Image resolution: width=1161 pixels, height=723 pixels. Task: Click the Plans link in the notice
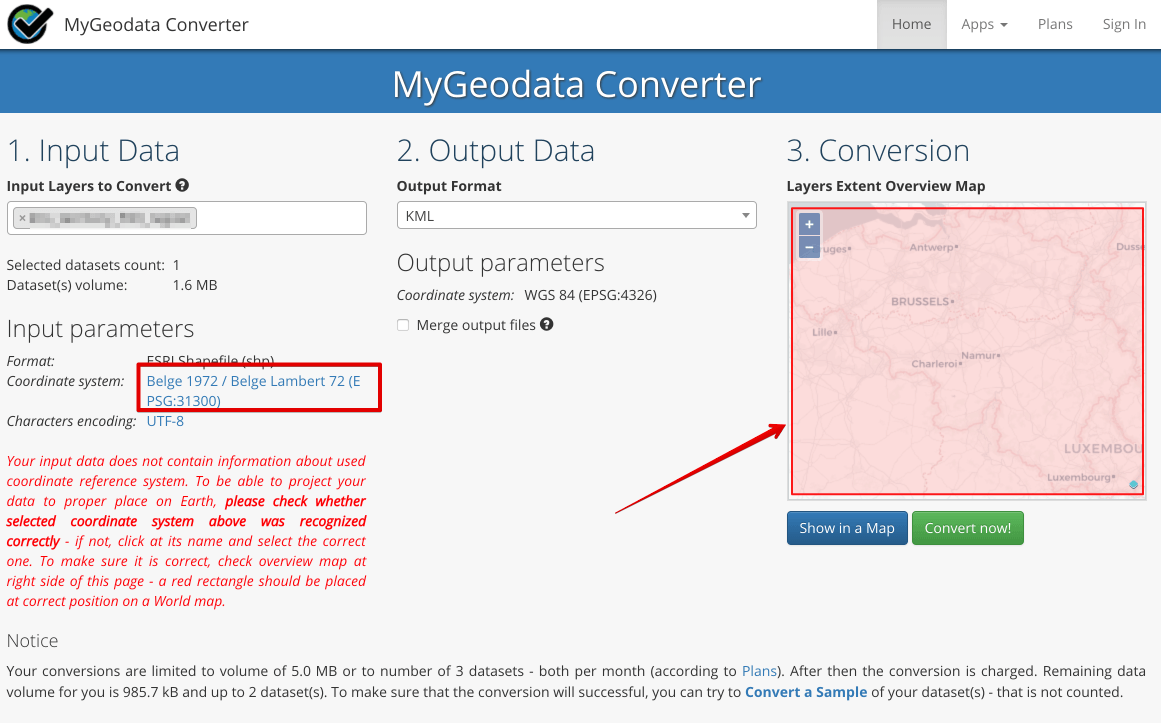(x=759, y=671)
